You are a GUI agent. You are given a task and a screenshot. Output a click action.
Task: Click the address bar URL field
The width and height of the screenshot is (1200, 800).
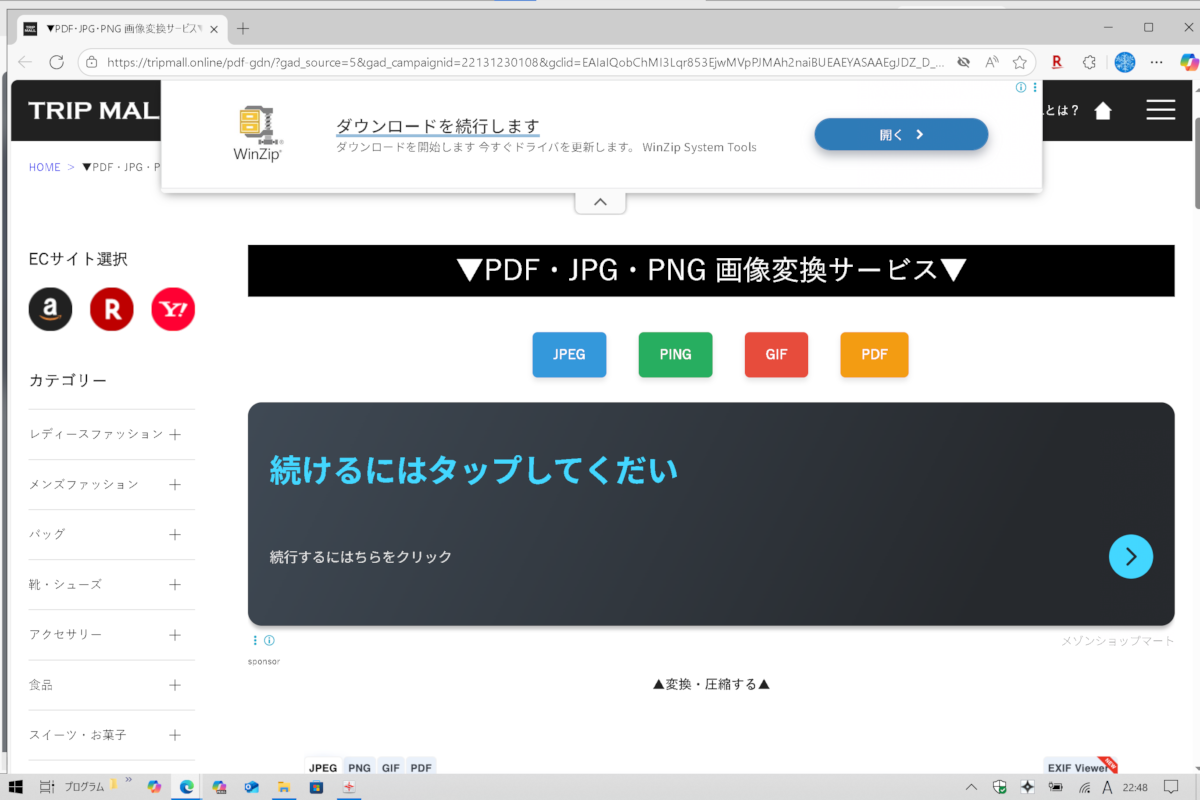pyautogui.click(x=525, y=62)
